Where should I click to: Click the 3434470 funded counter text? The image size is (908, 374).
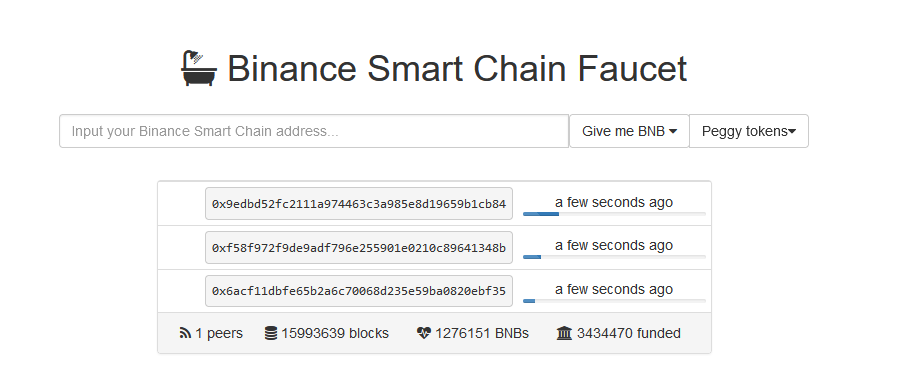tap(628, 333)
